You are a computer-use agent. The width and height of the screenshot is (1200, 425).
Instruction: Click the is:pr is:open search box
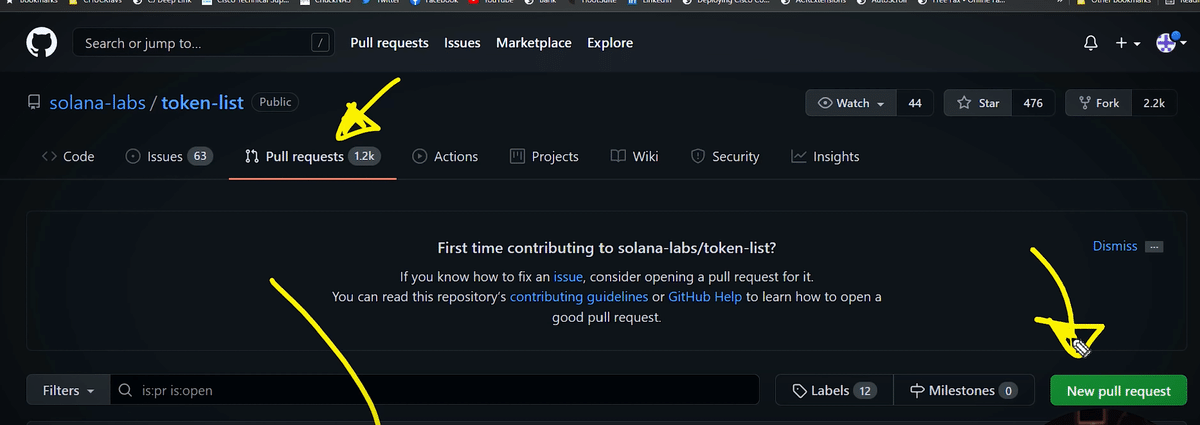click(433, 391)
